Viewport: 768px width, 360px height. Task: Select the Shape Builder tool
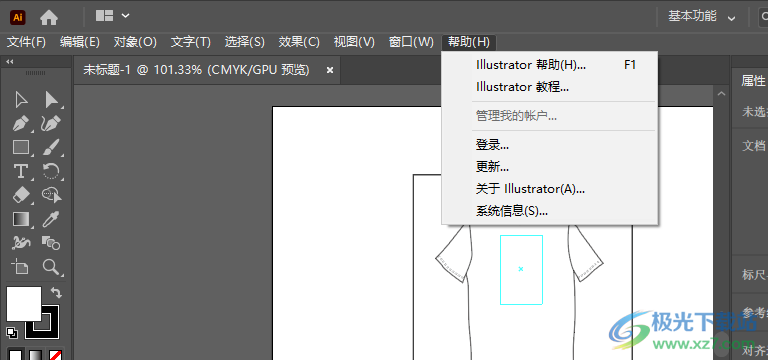[51, 195]
